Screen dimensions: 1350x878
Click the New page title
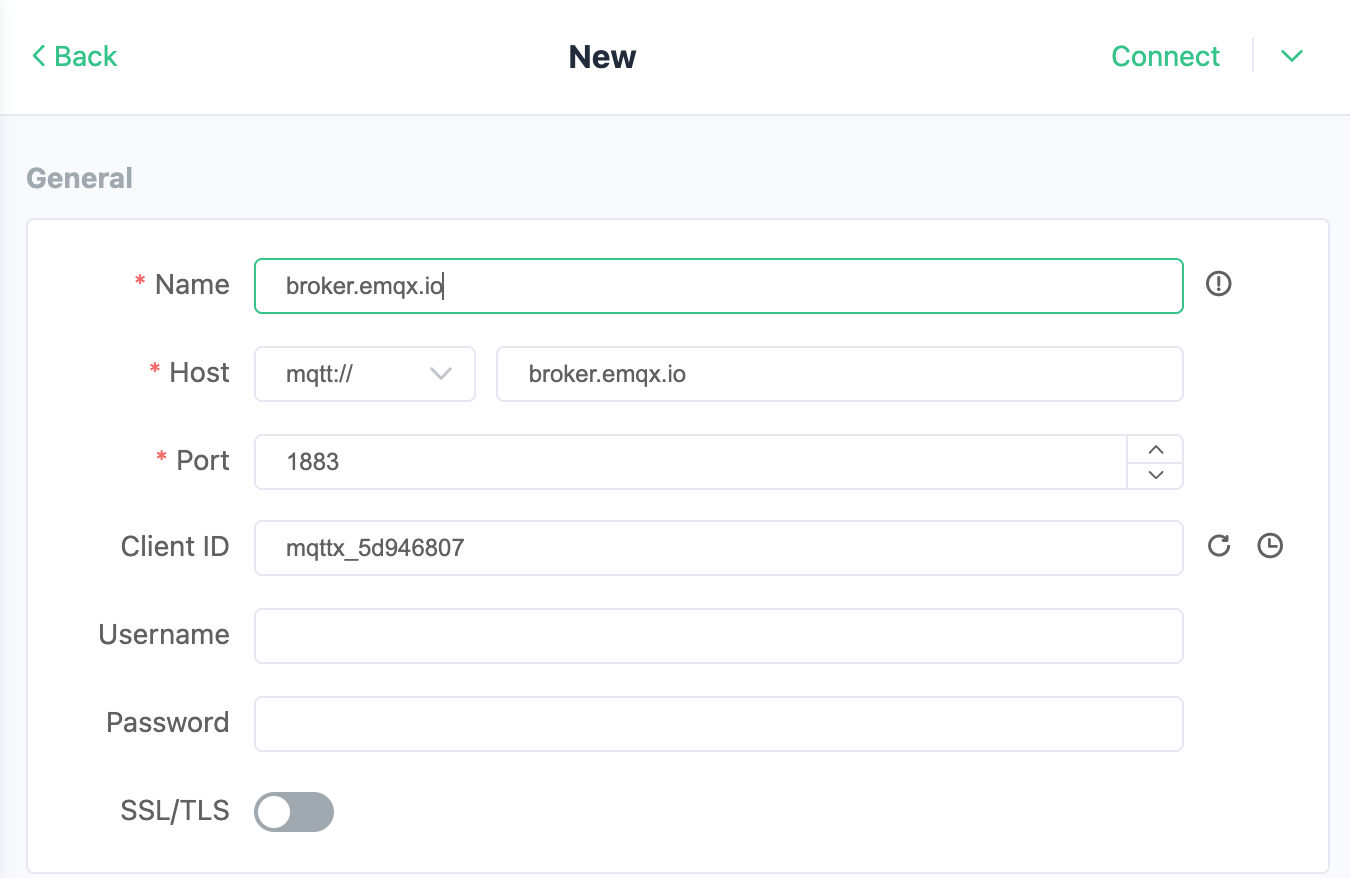602,56
